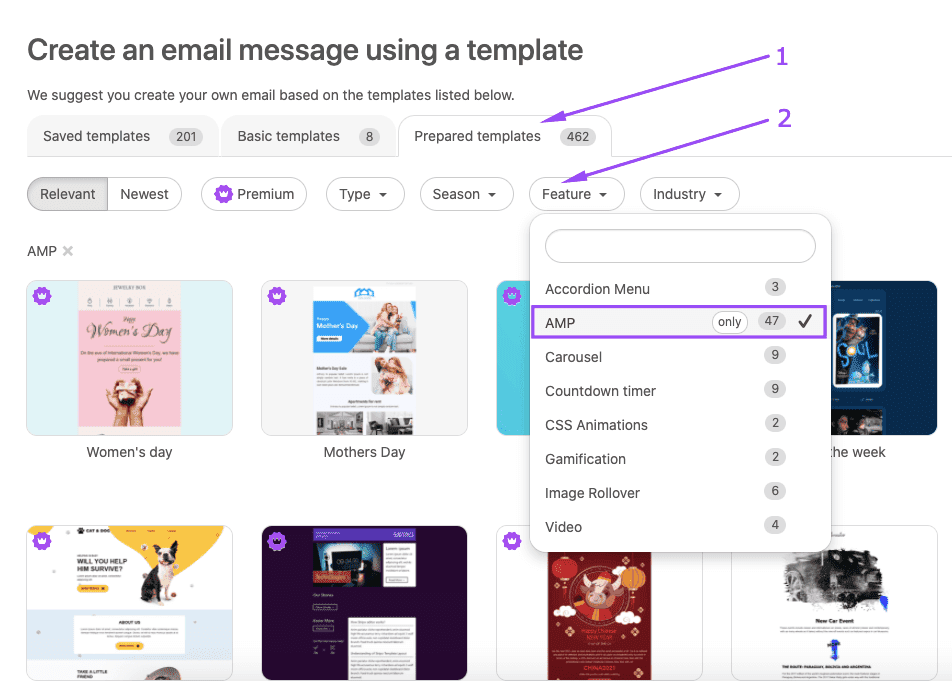Click the crown badge on the Chinese New Year template
The height and width of the screenshot is (681, 952).
[512, 541]
